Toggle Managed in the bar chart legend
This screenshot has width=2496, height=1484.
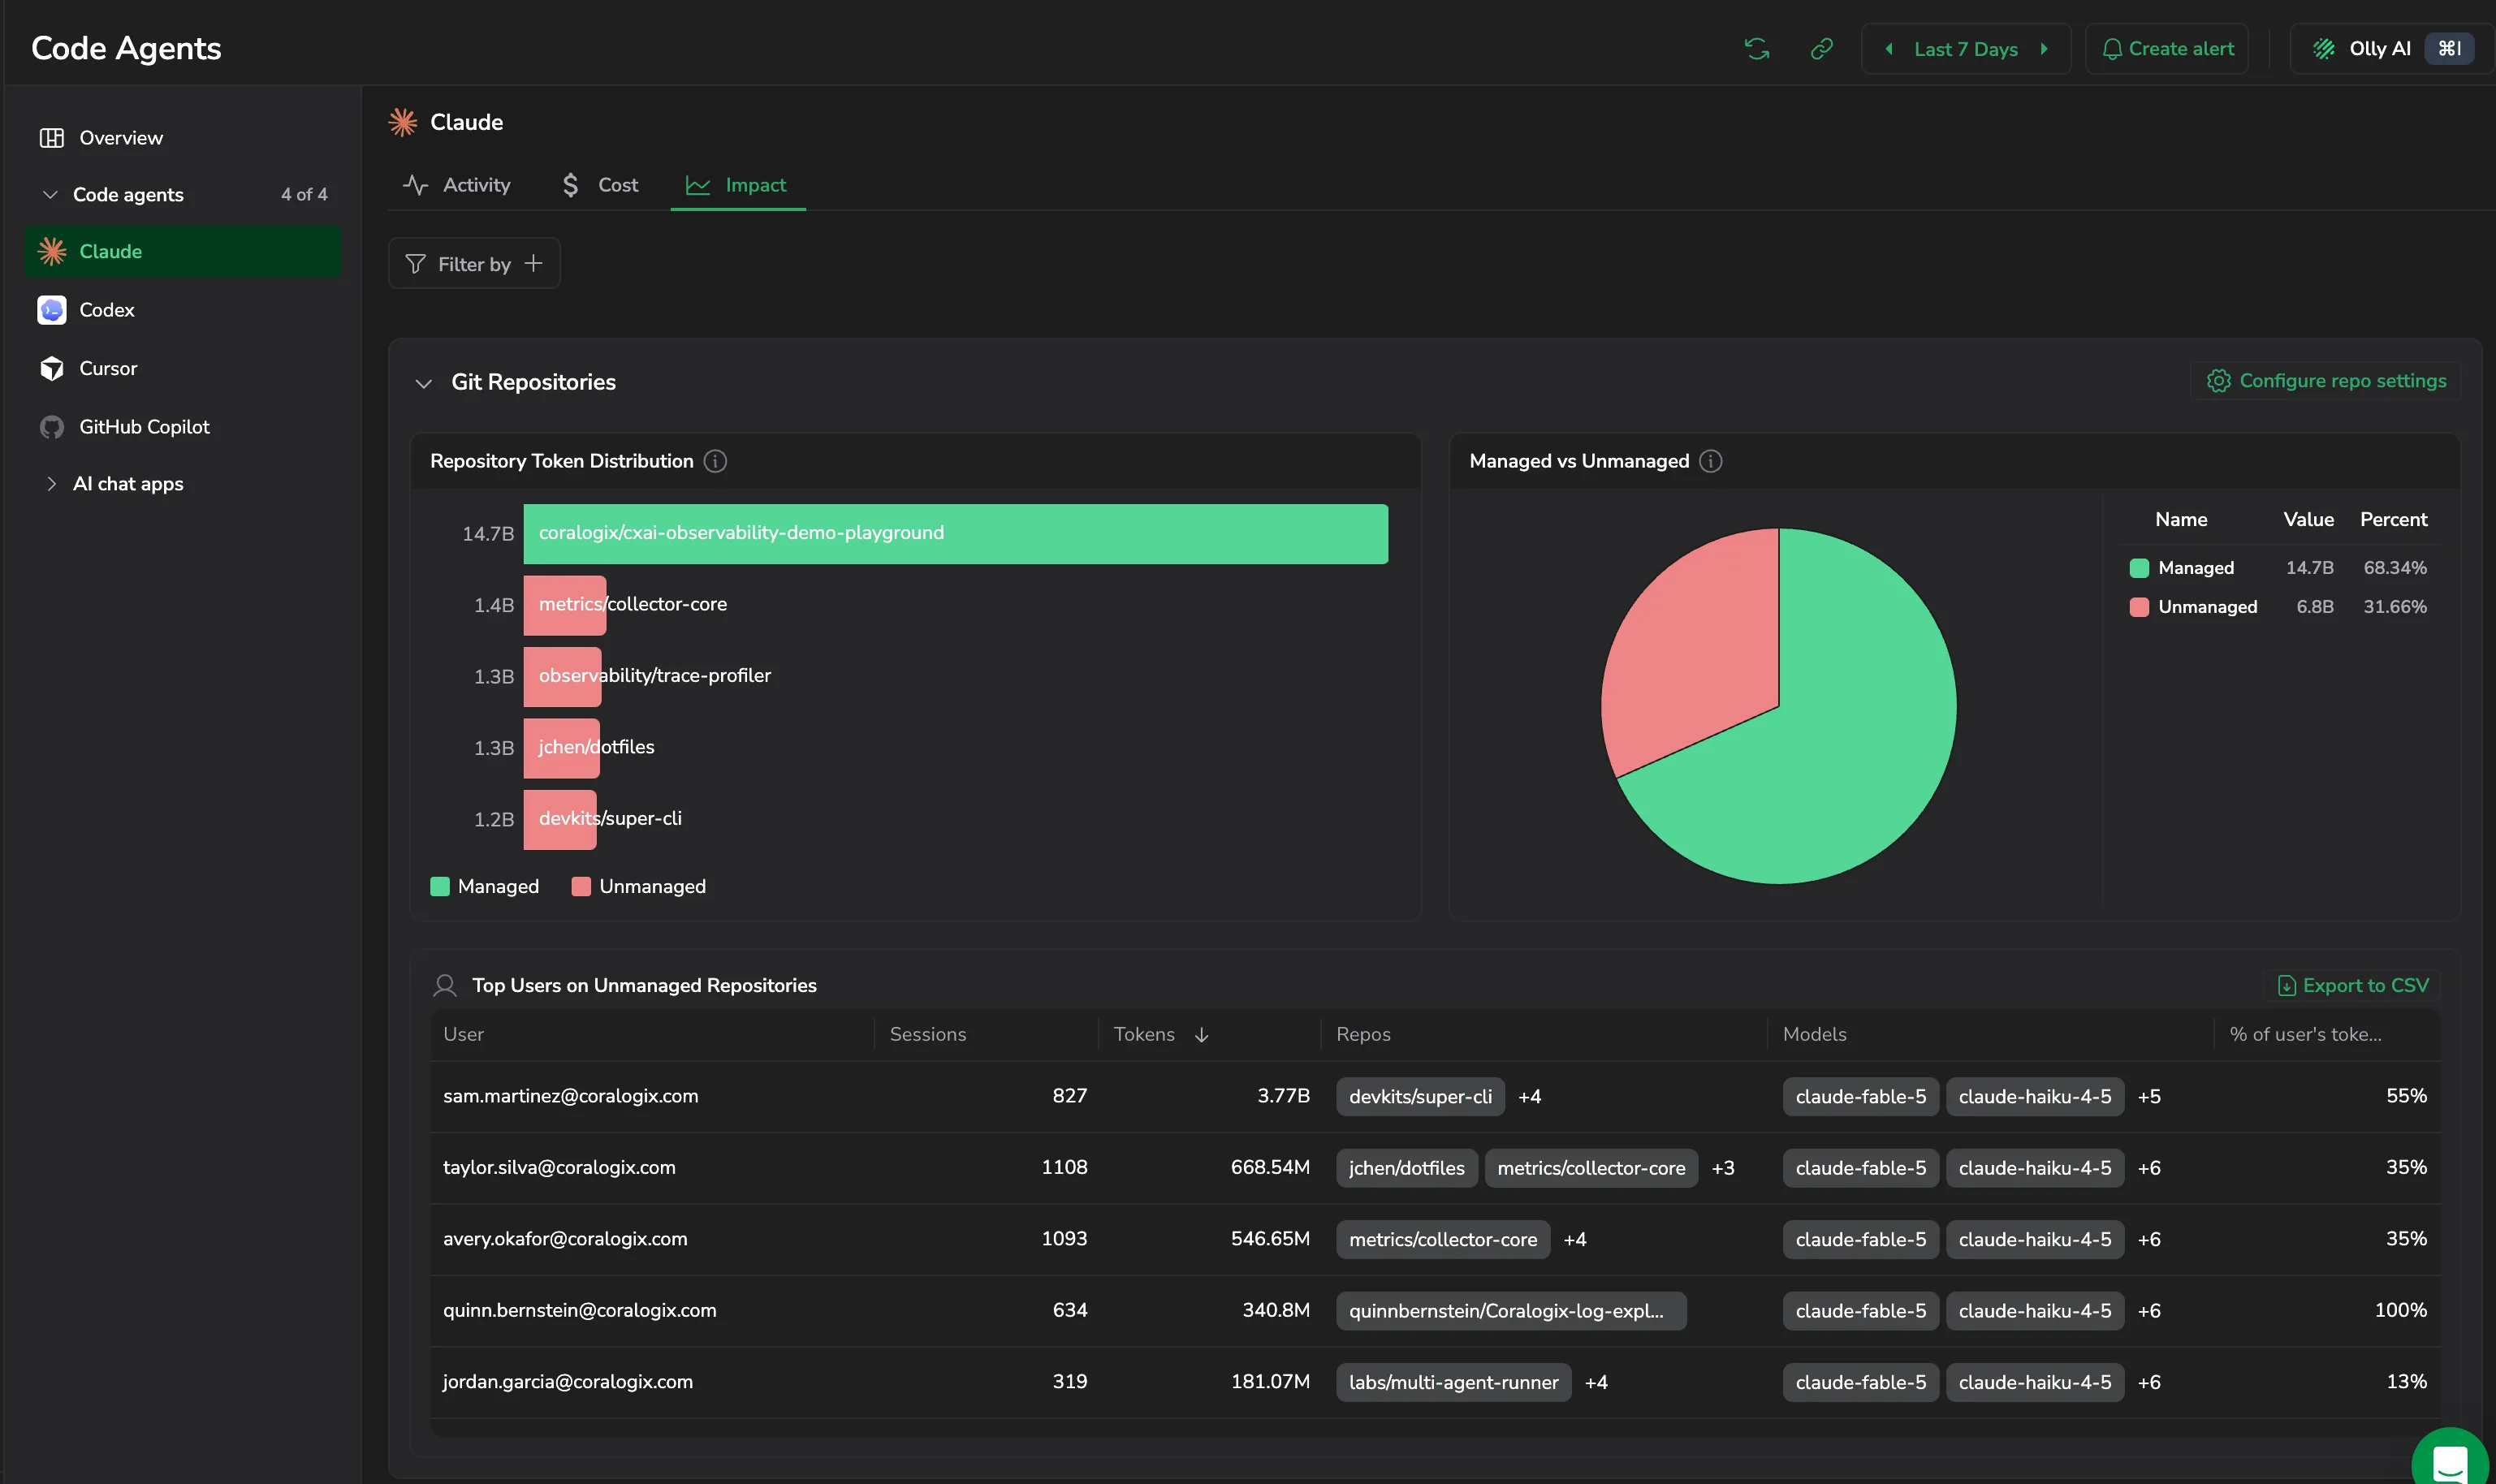pos(485,887)
